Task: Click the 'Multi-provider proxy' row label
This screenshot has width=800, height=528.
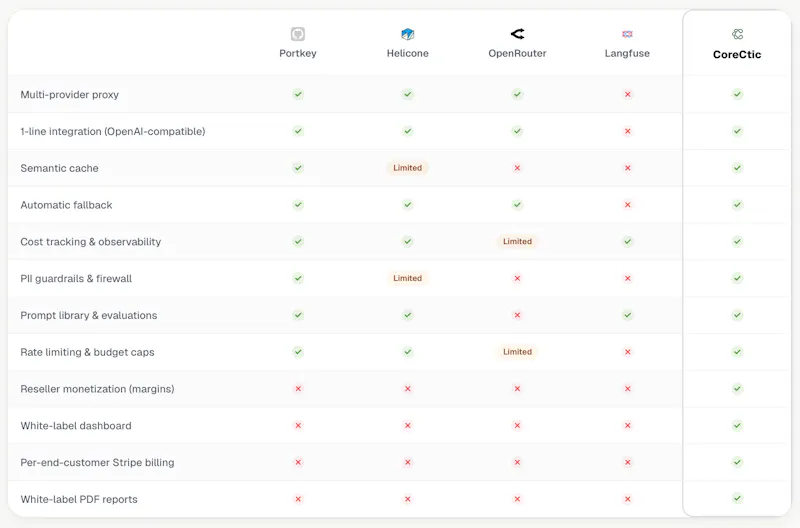Action: (69, 94)
